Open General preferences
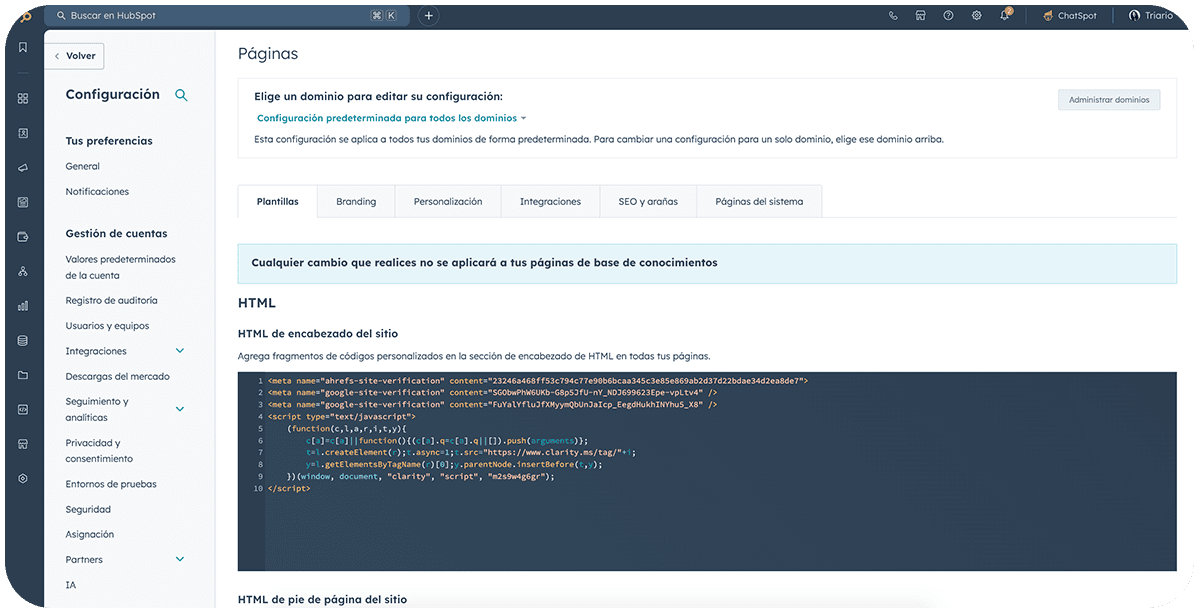The height and width of the screenshot is (614, 1200). pos(83,167)
